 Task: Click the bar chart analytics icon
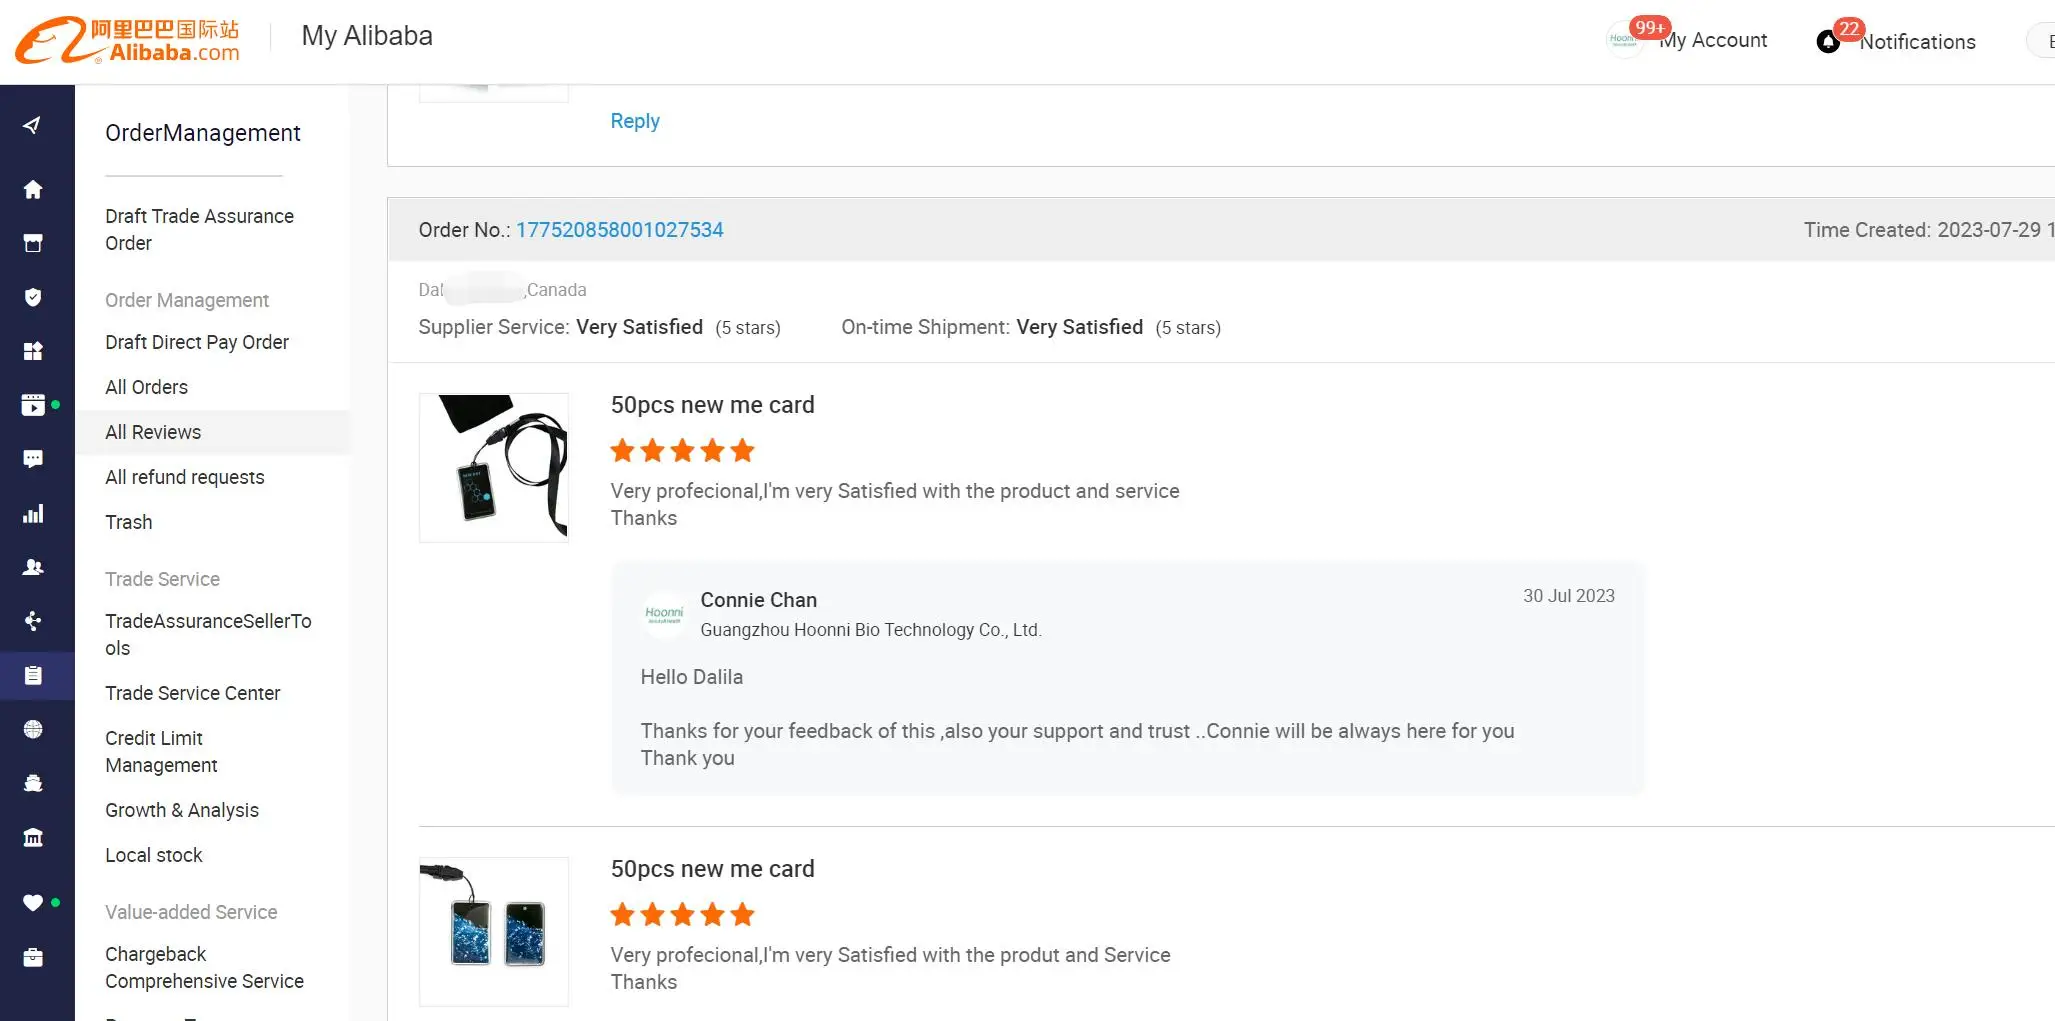[33, 514]
